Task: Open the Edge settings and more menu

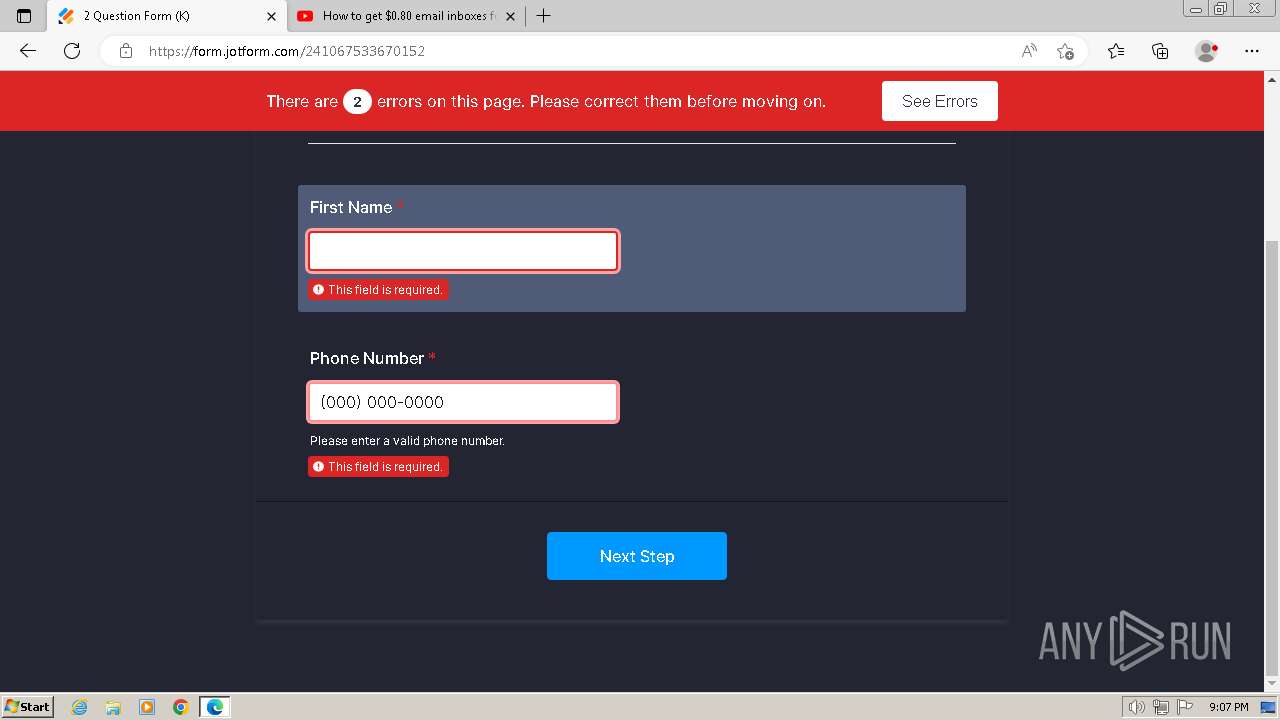Action: (1252, 51)
